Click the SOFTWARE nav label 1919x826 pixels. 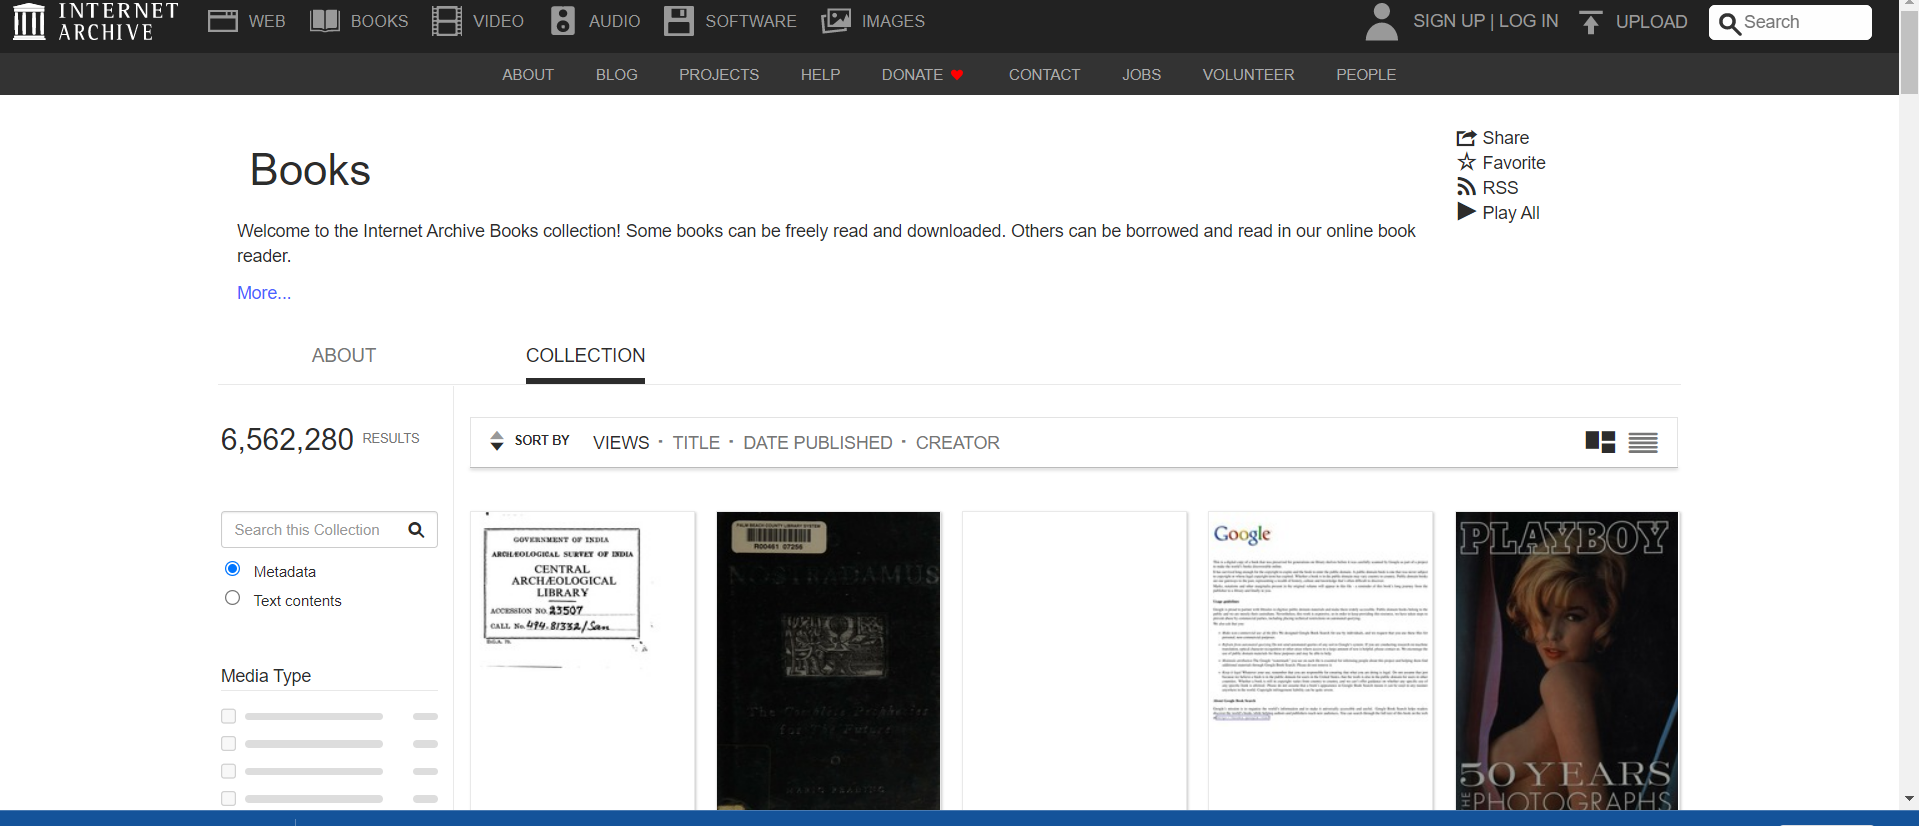pos(751,21)
